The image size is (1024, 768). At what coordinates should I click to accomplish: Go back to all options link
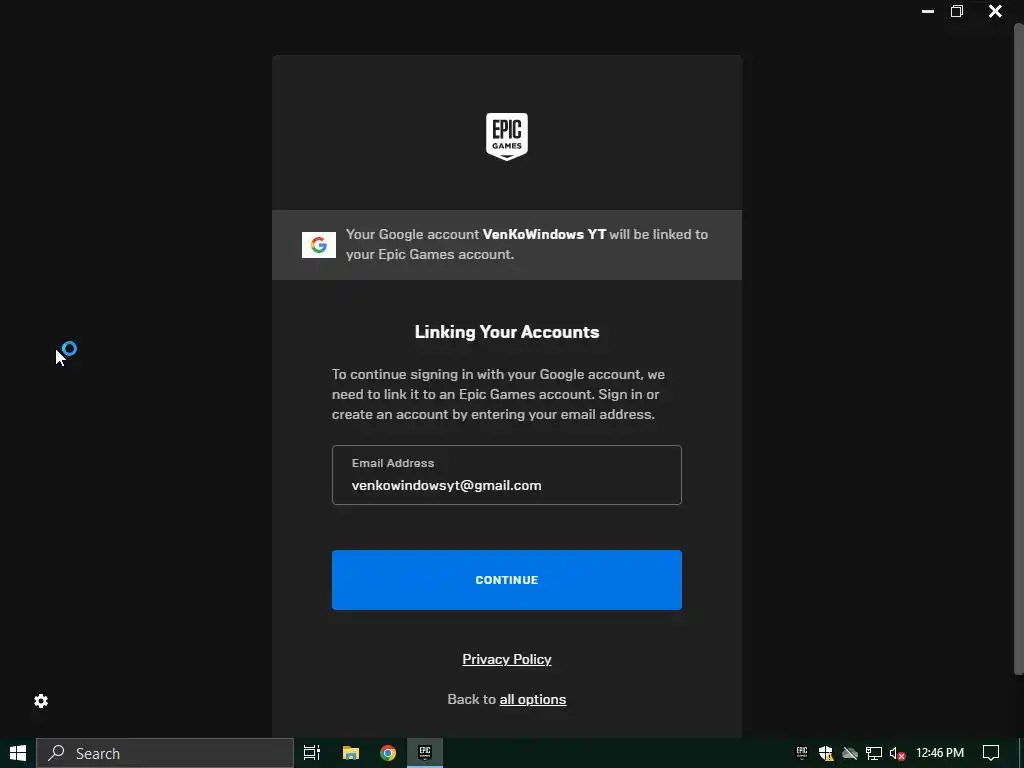pos(533,699)
